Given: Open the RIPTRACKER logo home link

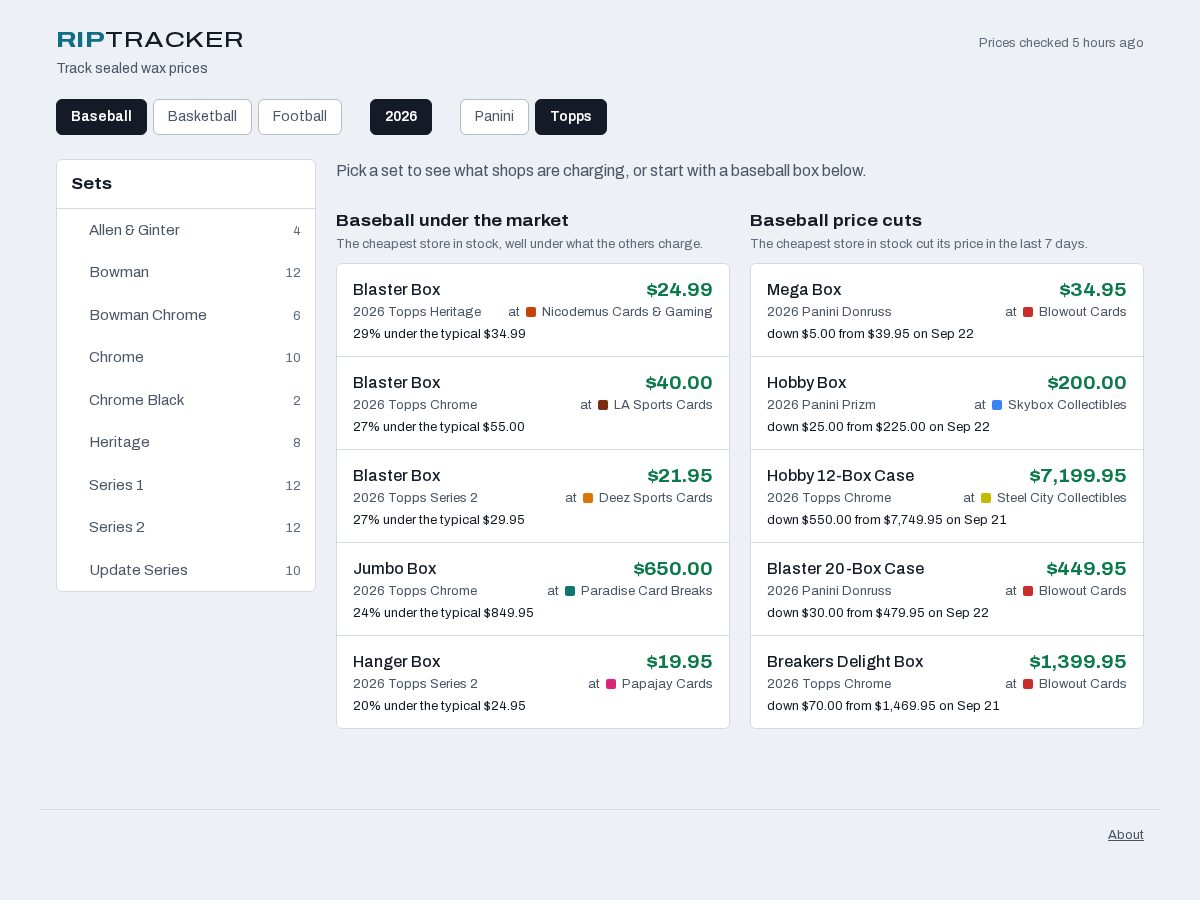Looking at the screenshot, I should click(150, 40).
